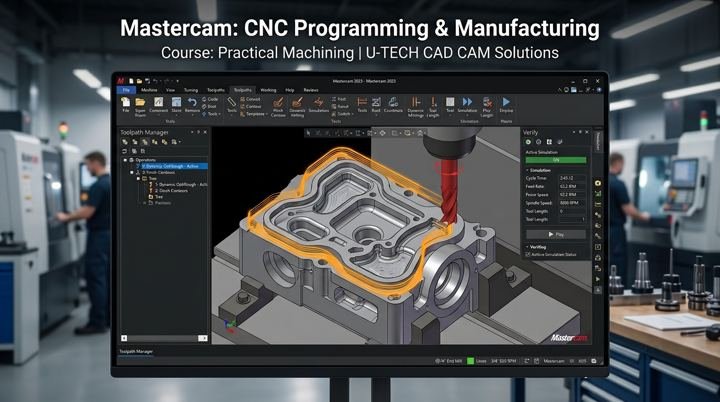Select the Toolpath Manager bottom tab
720x402 pixels.
point(136,351)
